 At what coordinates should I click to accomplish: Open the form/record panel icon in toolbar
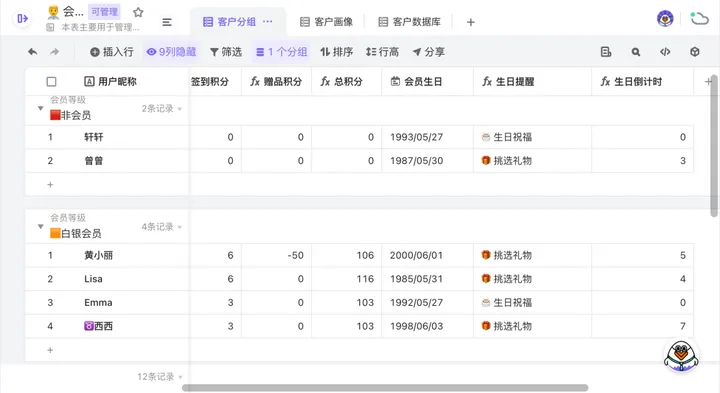point(606,52)
